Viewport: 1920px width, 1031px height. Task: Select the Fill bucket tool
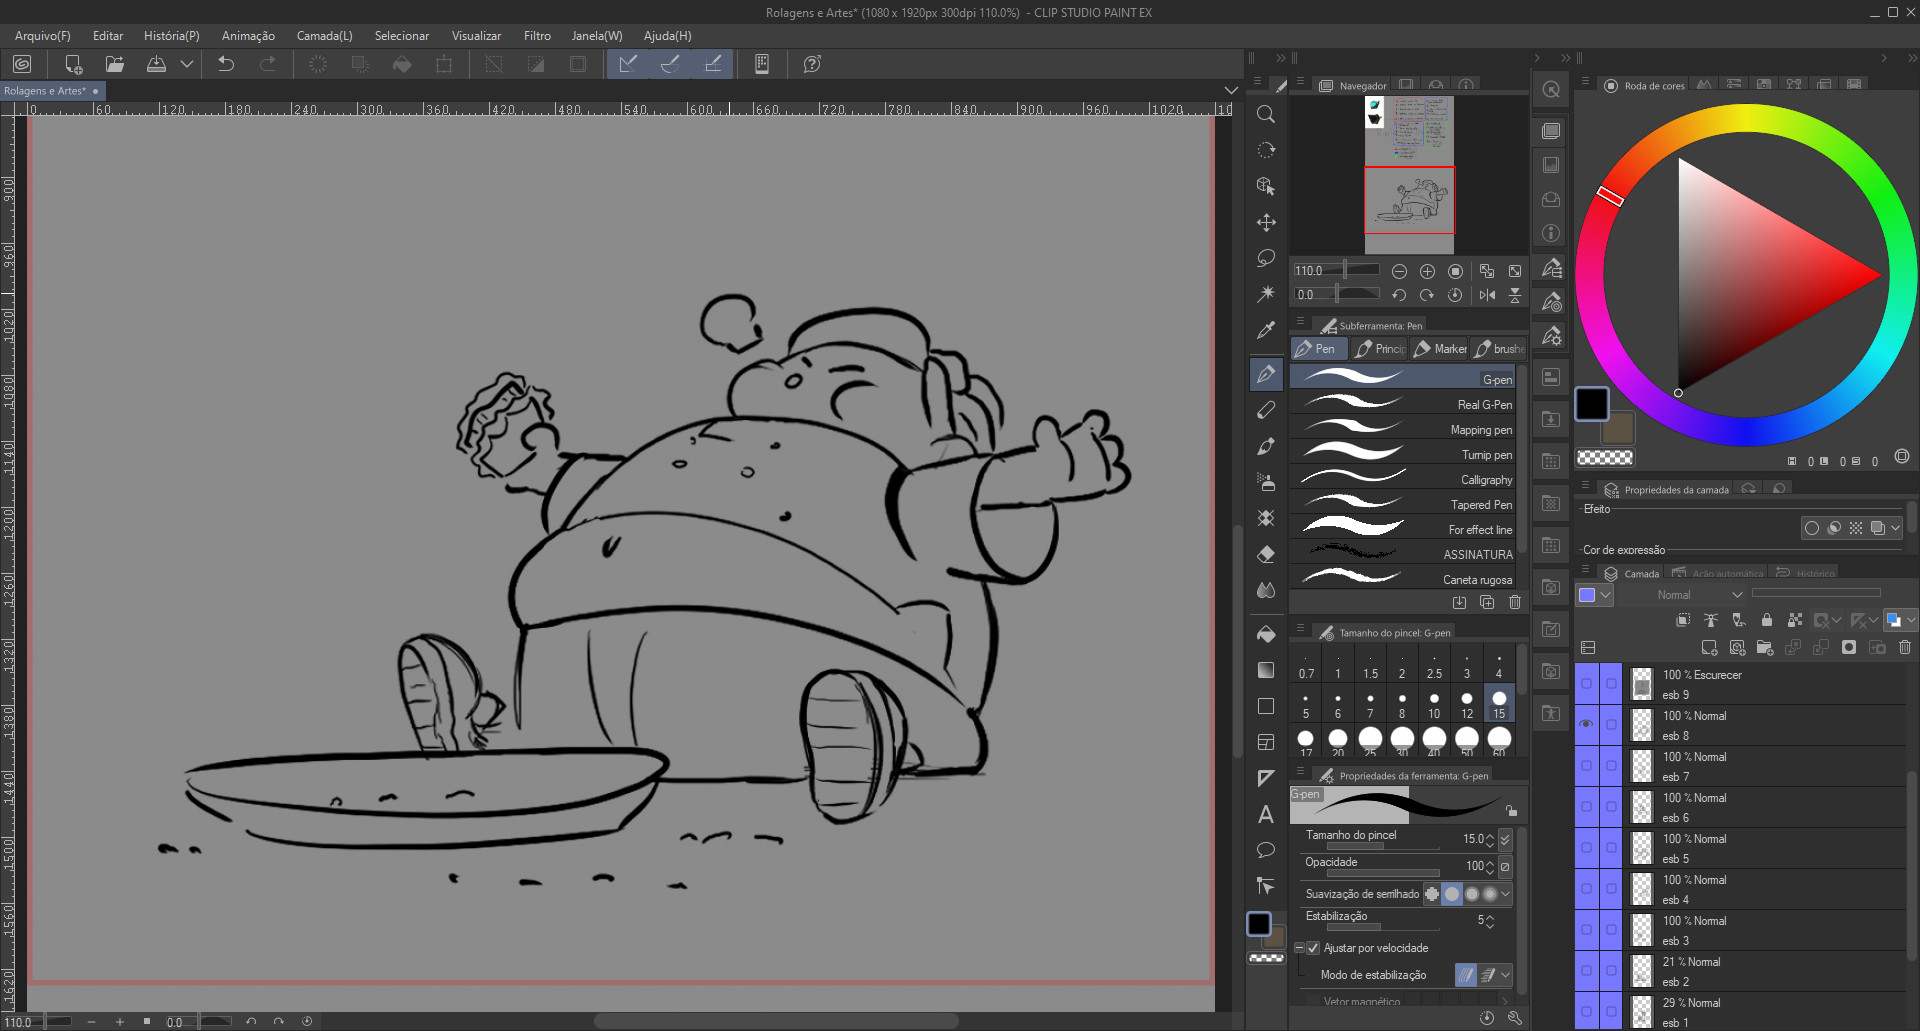point(1266,634)
